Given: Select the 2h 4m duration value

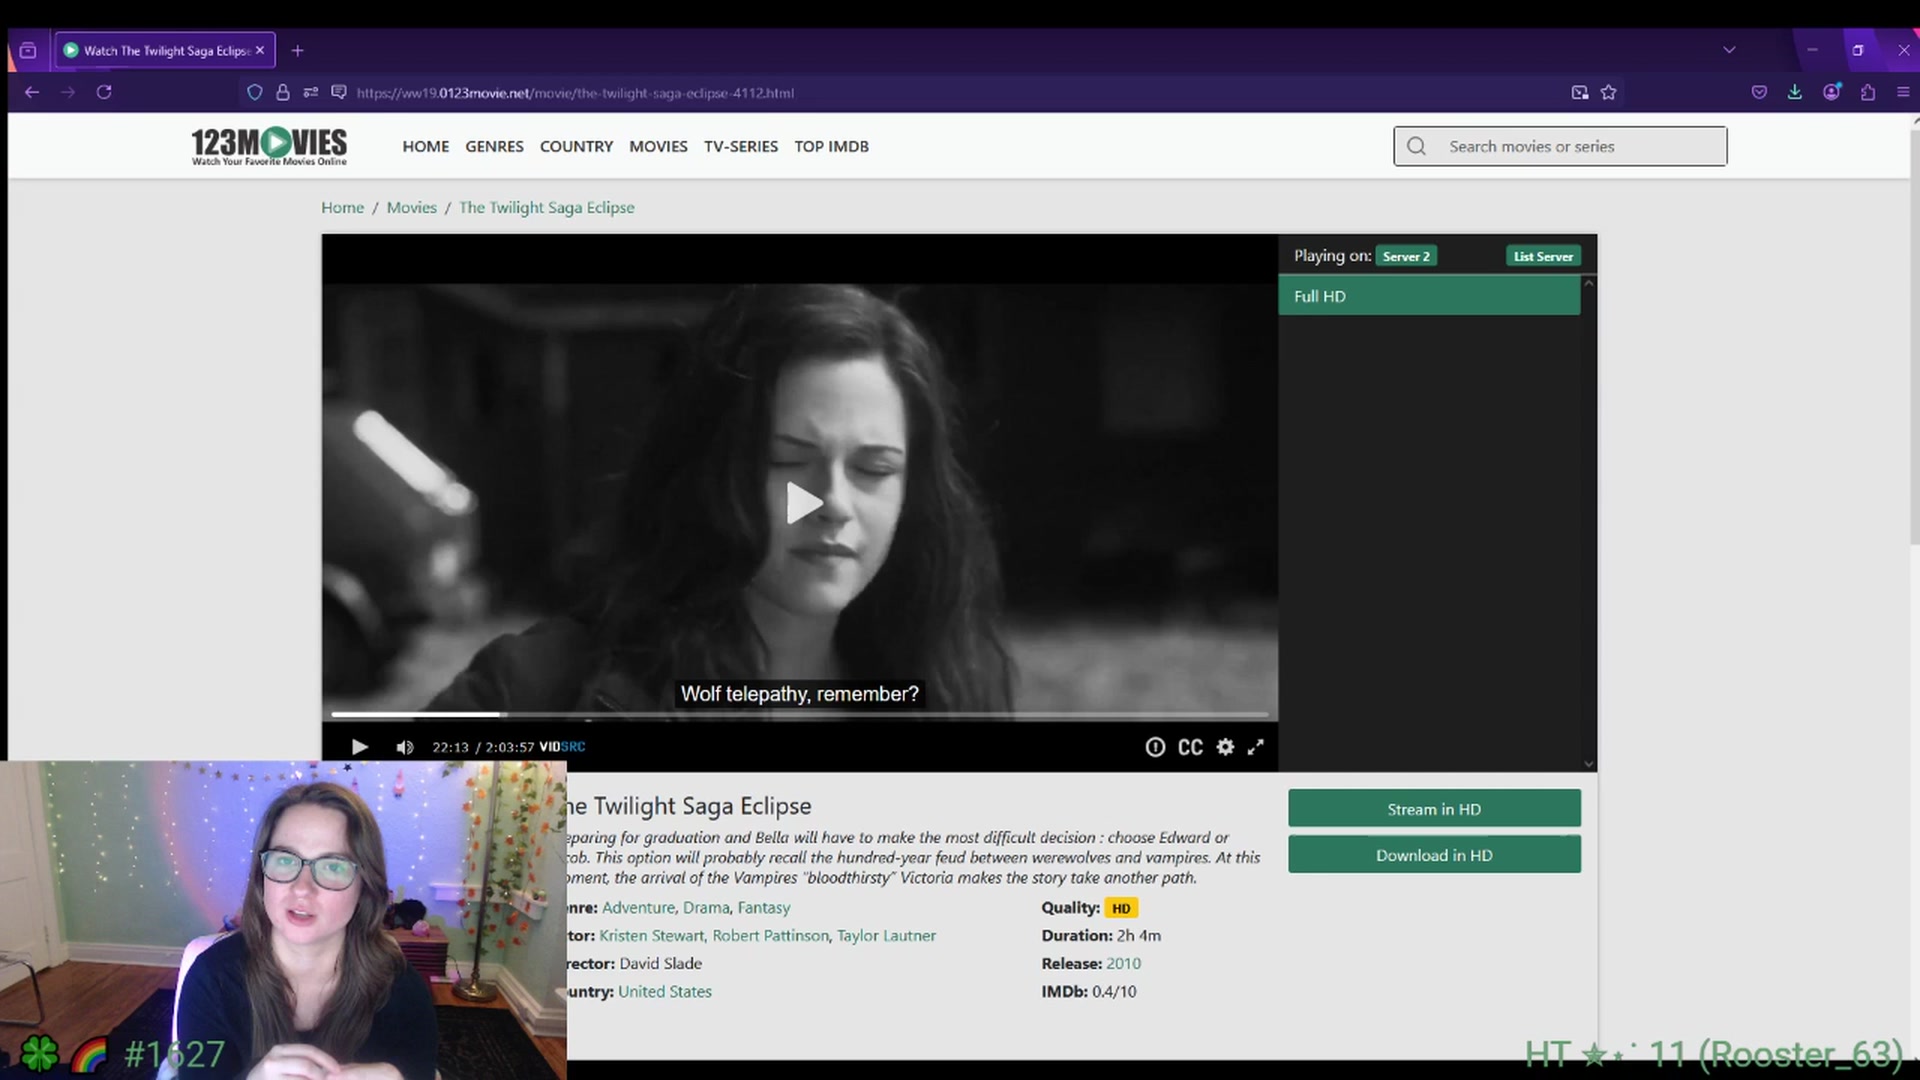Looking at the screenshot, I should tap(1139, 935).
